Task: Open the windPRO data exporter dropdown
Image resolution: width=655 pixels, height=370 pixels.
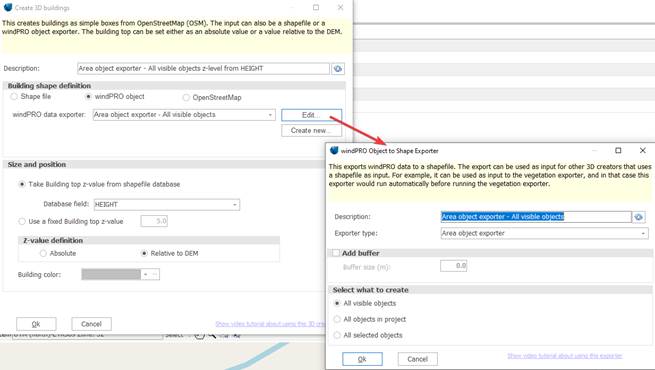Action: (270, 115)
